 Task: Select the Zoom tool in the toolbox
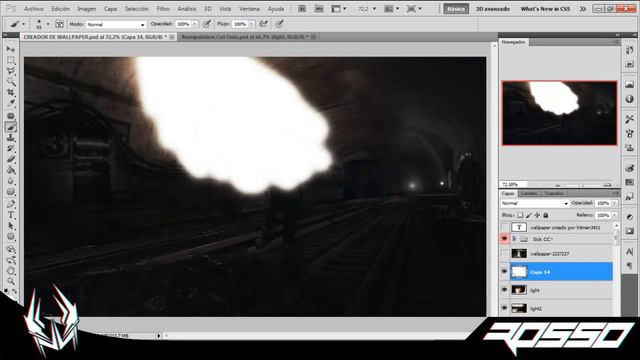tap(11, 281)
